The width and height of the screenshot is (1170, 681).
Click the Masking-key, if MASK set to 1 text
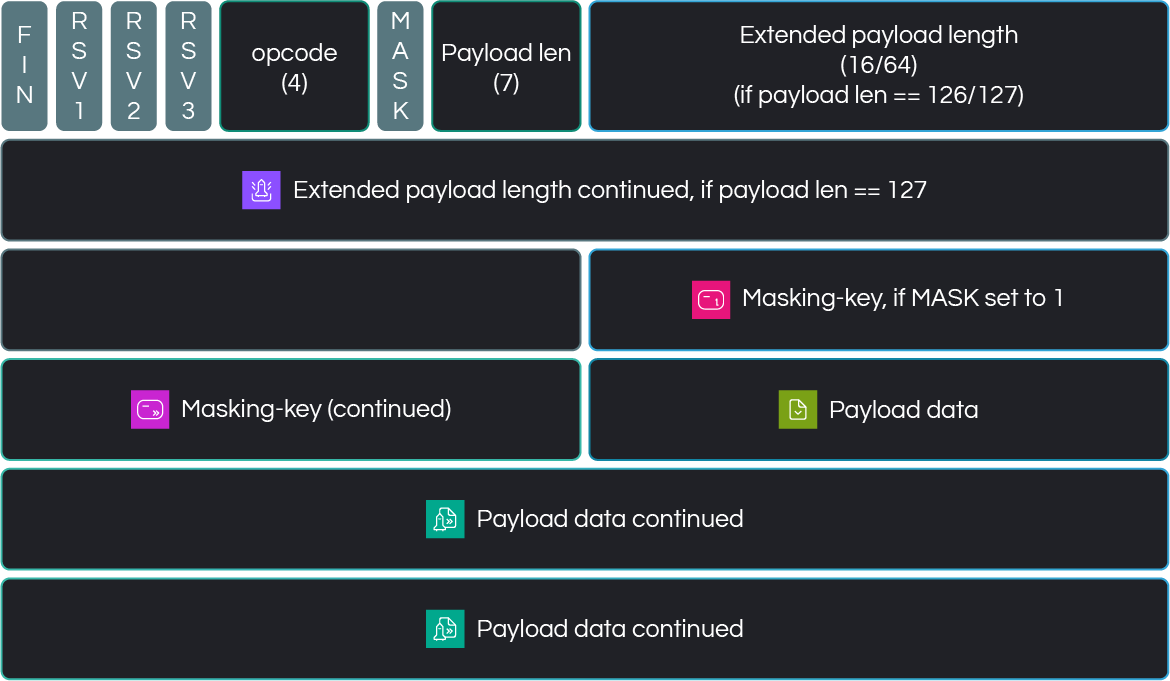pos(902,298)
